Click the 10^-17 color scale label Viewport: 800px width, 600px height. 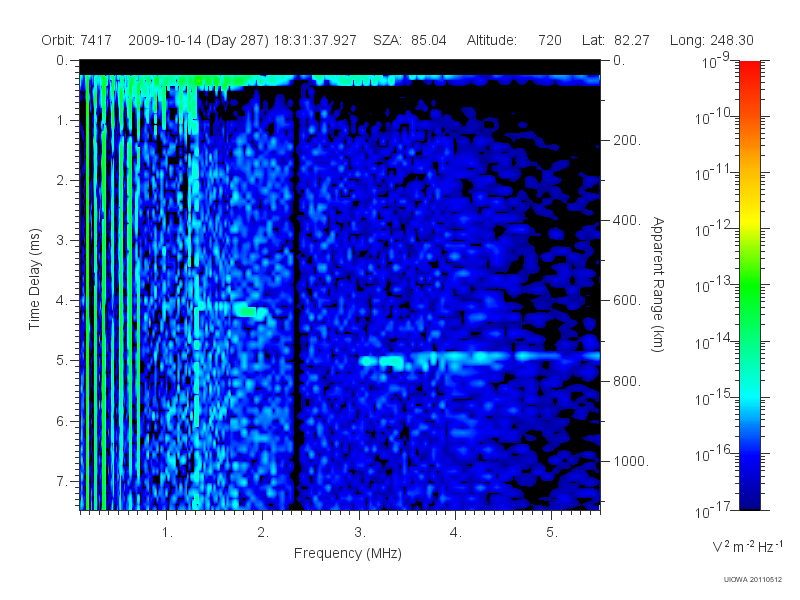[713, 509]
